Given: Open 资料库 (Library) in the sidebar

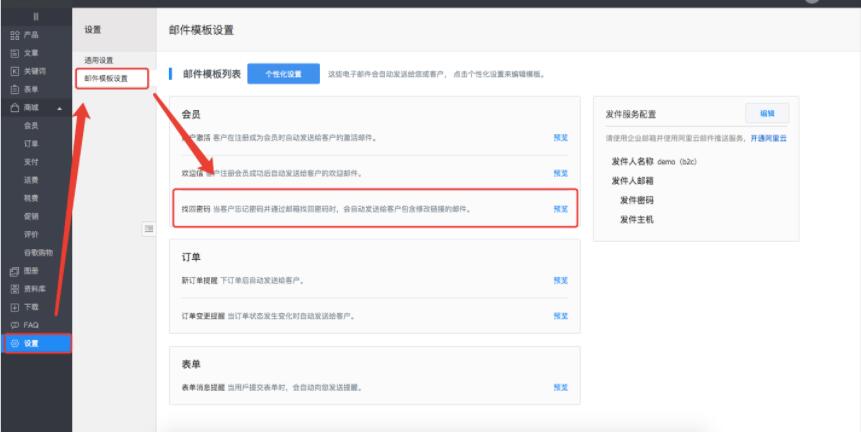Looking at the screenshot, I should pyautogui.click(x=30, y=289).
